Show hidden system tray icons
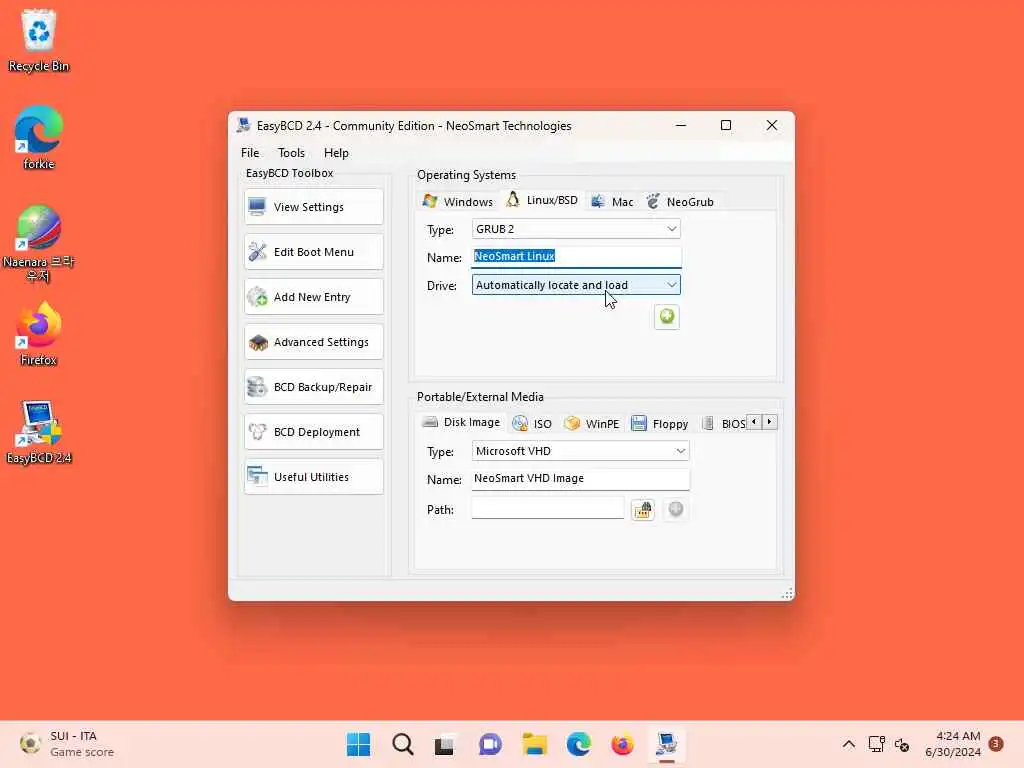 click(848, 744)
